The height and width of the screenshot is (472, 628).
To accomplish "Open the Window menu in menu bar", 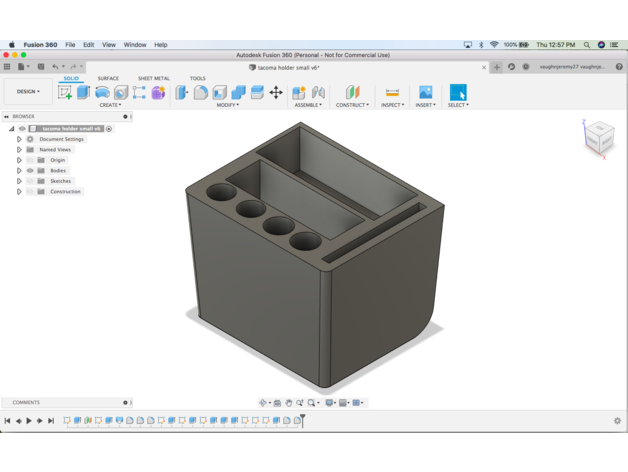I will 135,45.
